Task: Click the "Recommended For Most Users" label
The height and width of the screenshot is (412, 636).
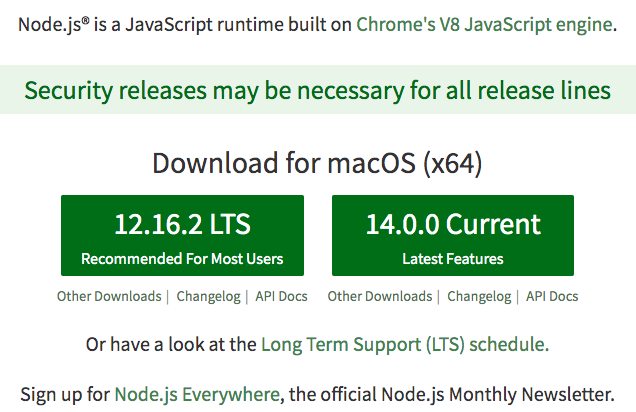Action: (182, 259)
